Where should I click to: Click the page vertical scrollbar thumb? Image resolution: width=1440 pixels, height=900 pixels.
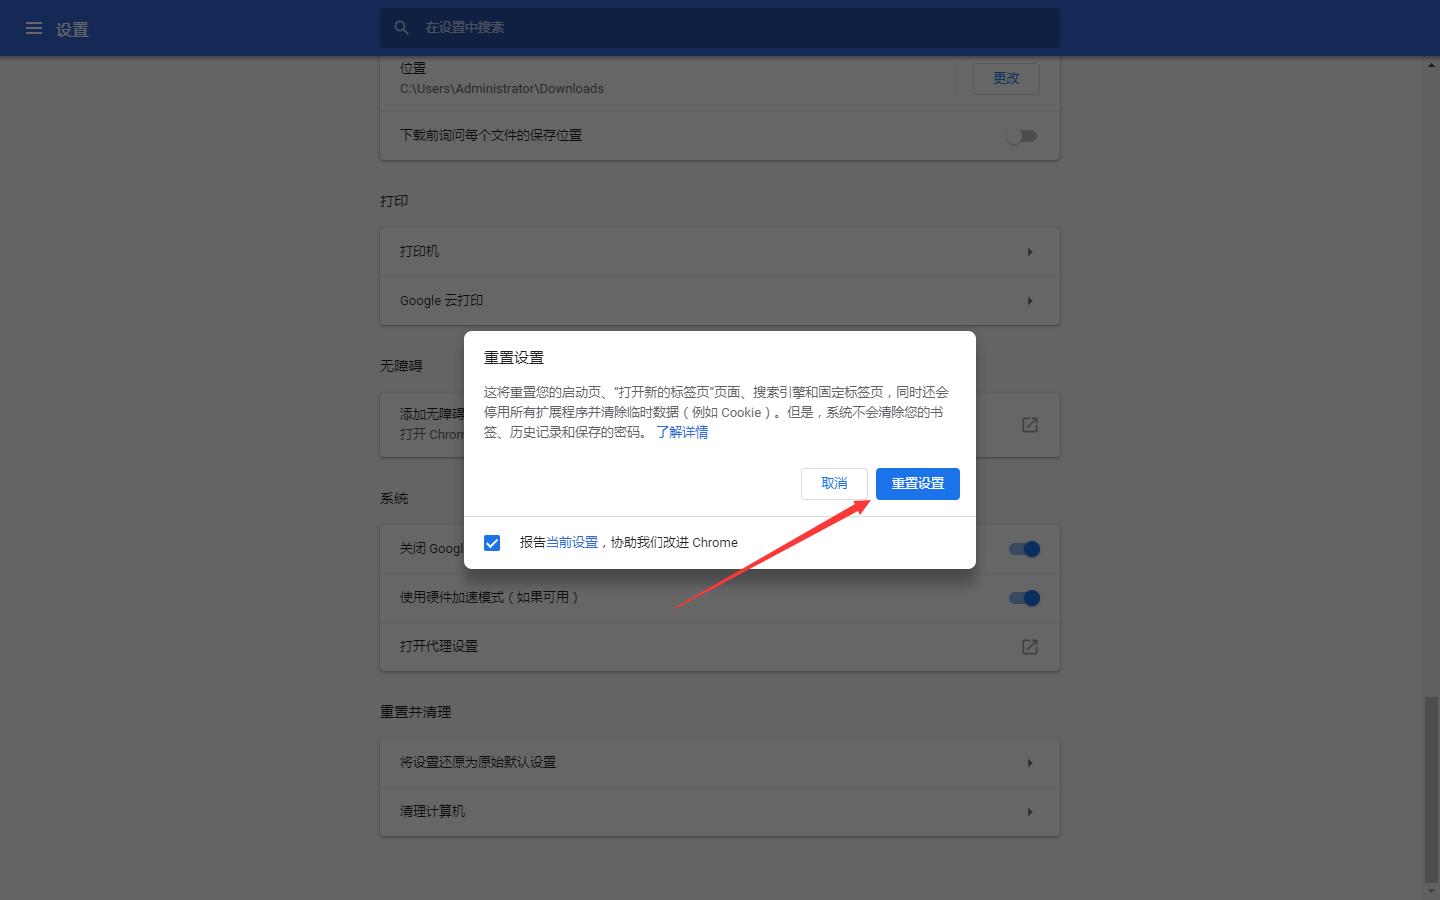point(1432,790)
